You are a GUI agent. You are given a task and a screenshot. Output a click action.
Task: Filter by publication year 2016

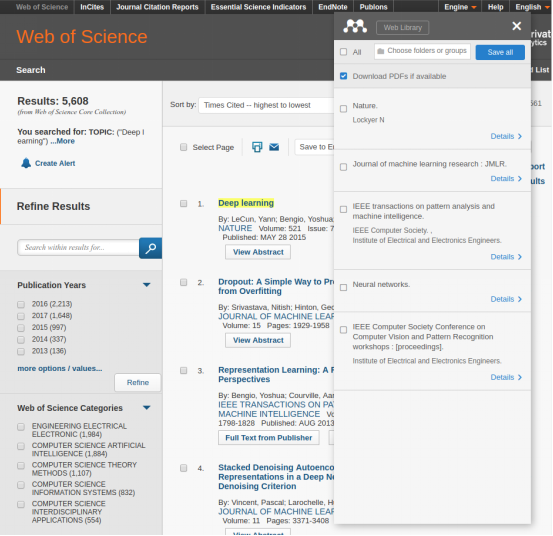point(21,304)
